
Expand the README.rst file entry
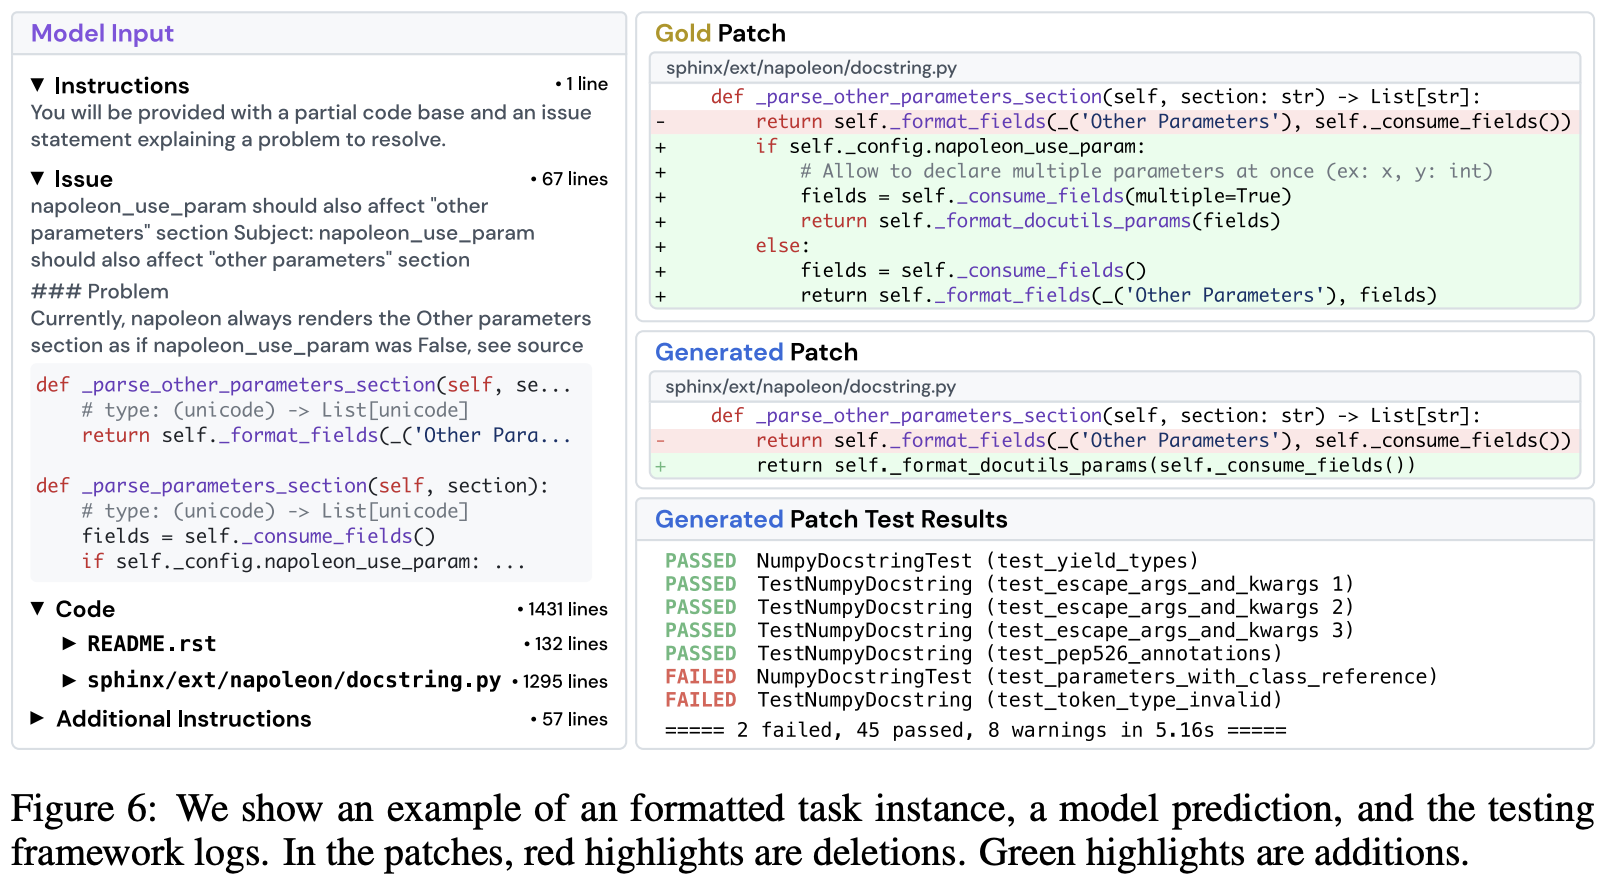tap(69, 643)
